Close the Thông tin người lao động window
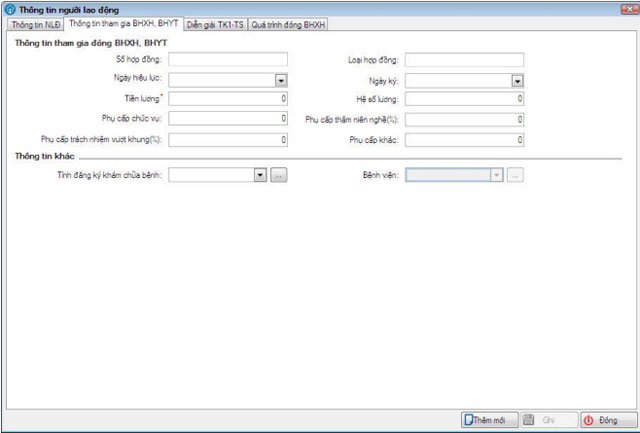The height and width of the screenshot is (433, 640). click(x=629, y=9)
